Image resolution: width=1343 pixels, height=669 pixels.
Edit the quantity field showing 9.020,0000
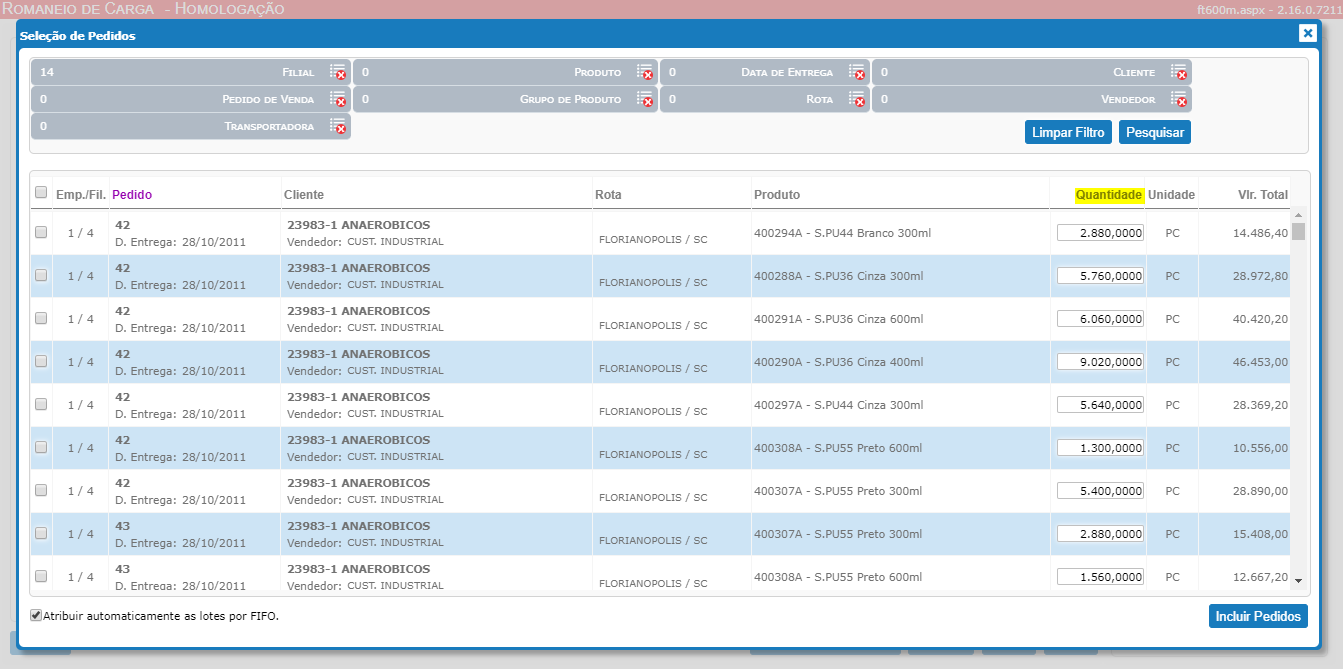point(1100,362)
